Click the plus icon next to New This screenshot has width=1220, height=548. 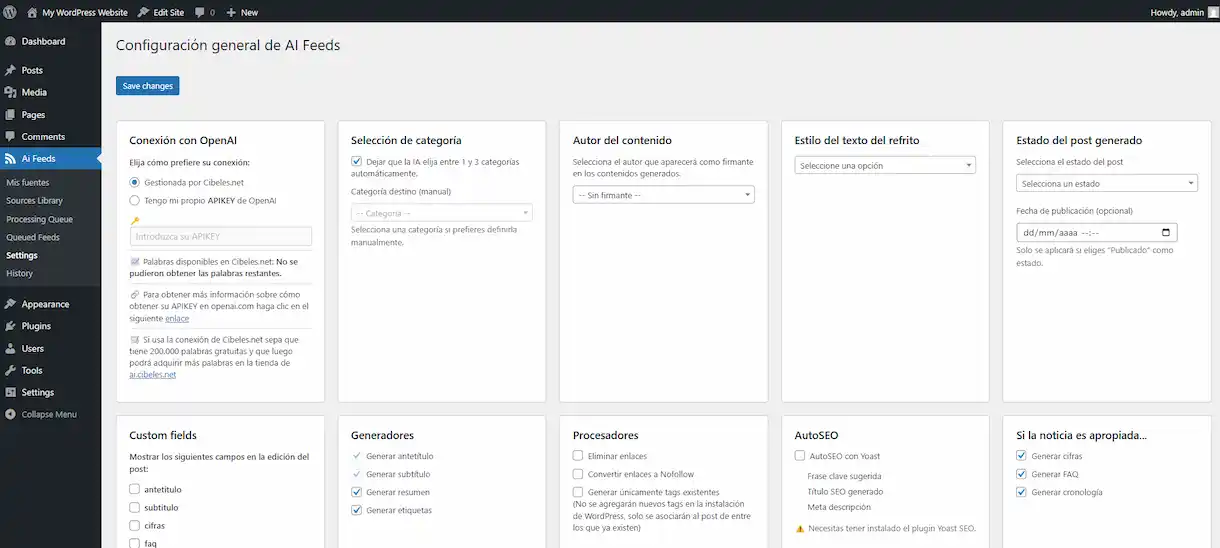(x=231, y=12)
